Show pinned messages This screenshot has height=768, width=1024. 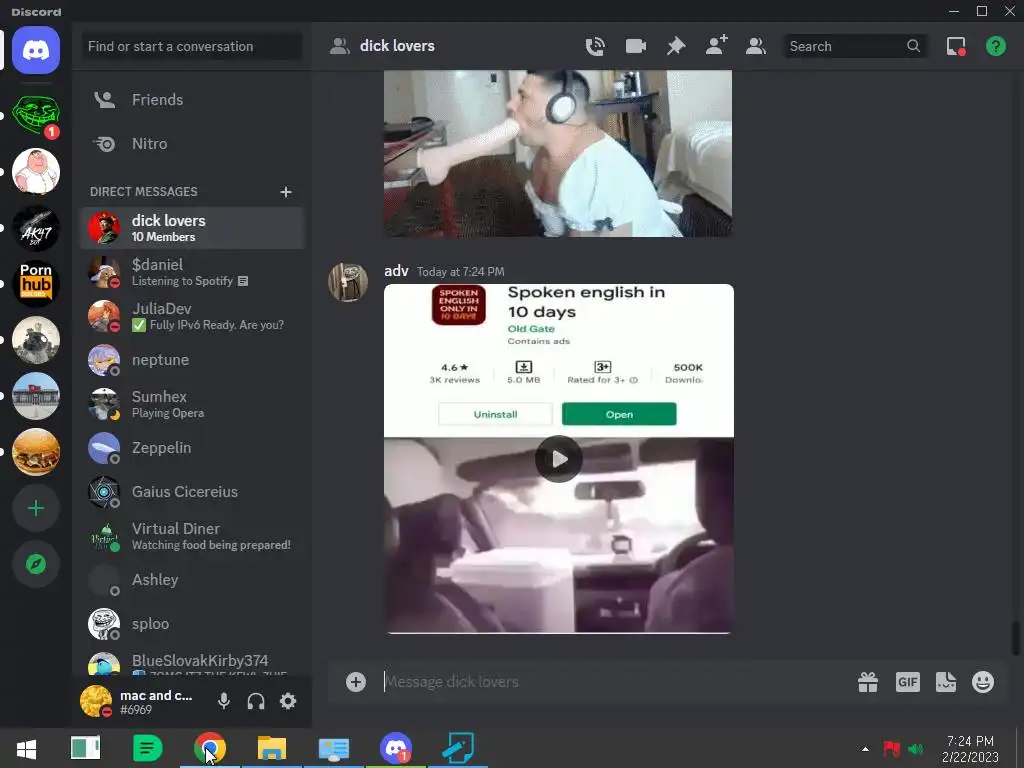(x=676, y=46)
